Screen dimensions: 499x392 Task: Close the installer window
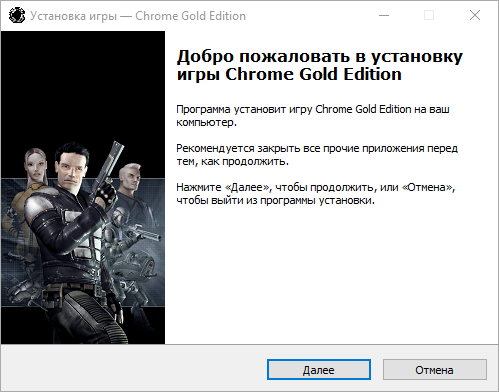click(x=475, y=15)
